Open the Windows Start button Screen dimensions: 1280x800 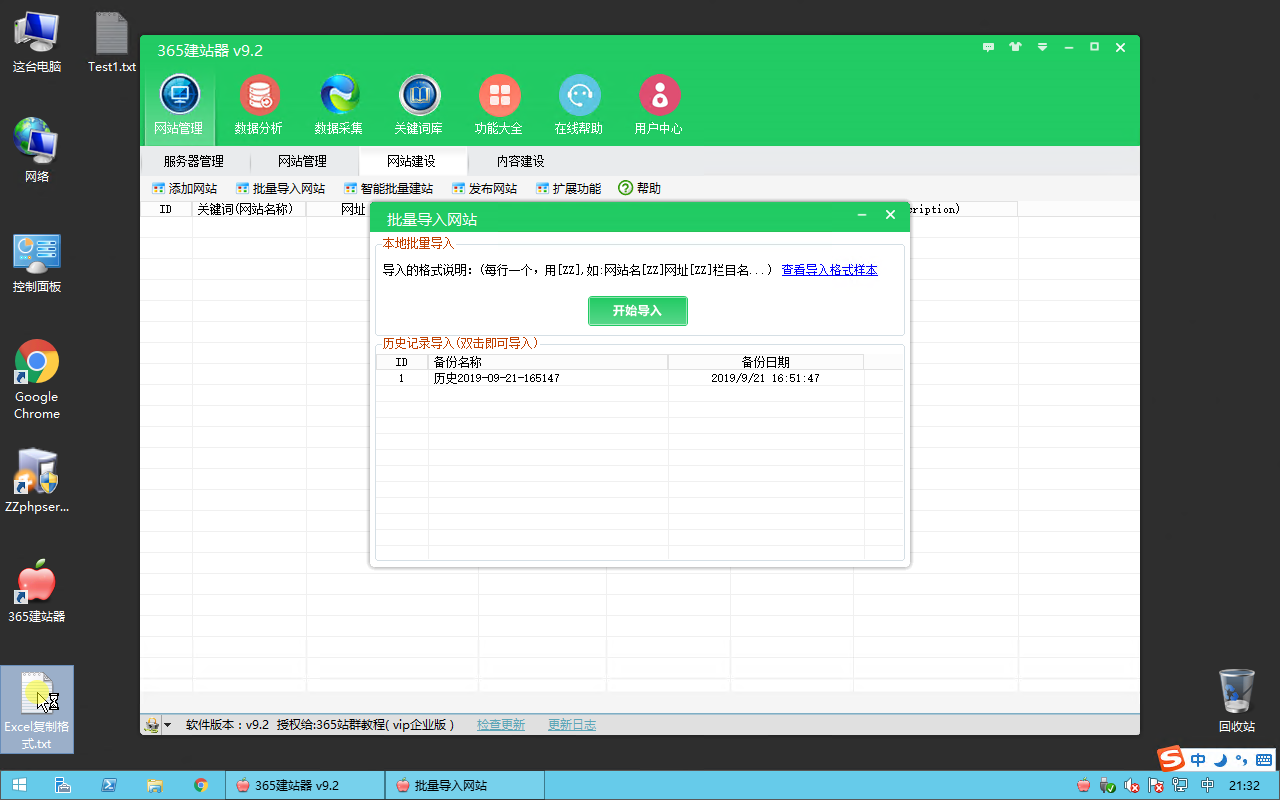tap(19, 785)
